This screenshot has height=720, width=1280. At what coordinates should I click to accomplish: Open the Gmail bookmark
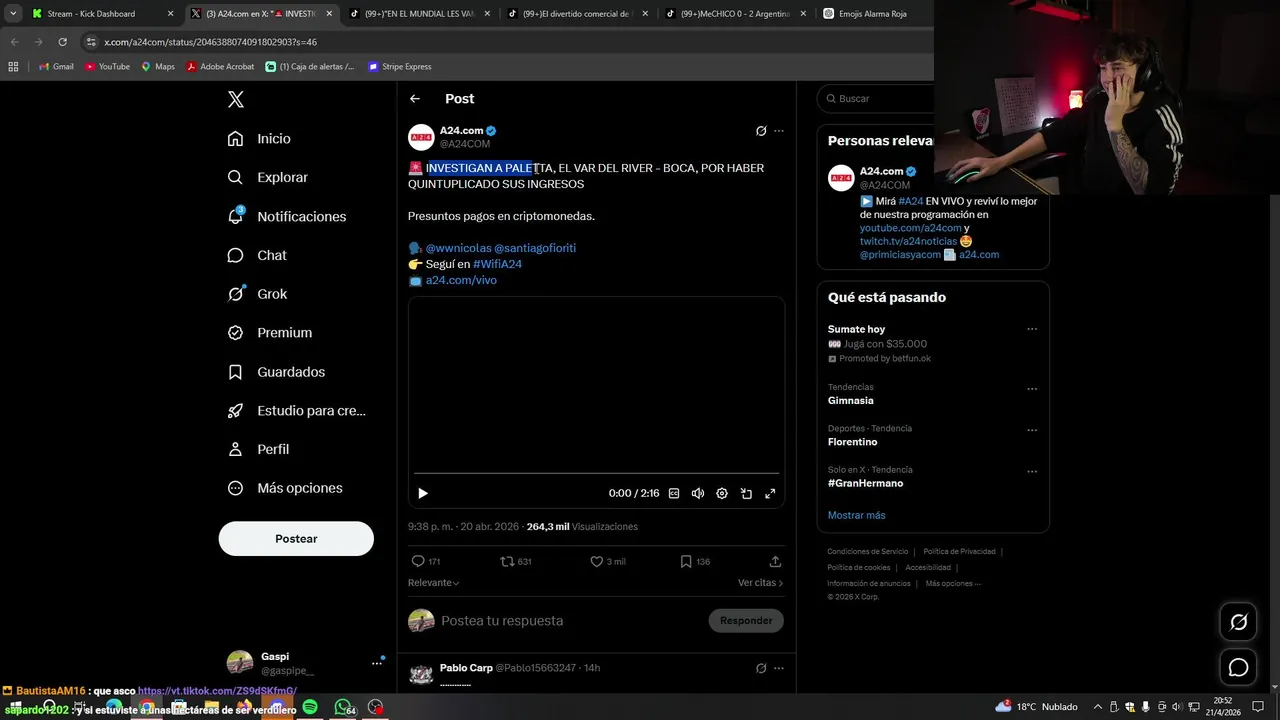(56, 67)
